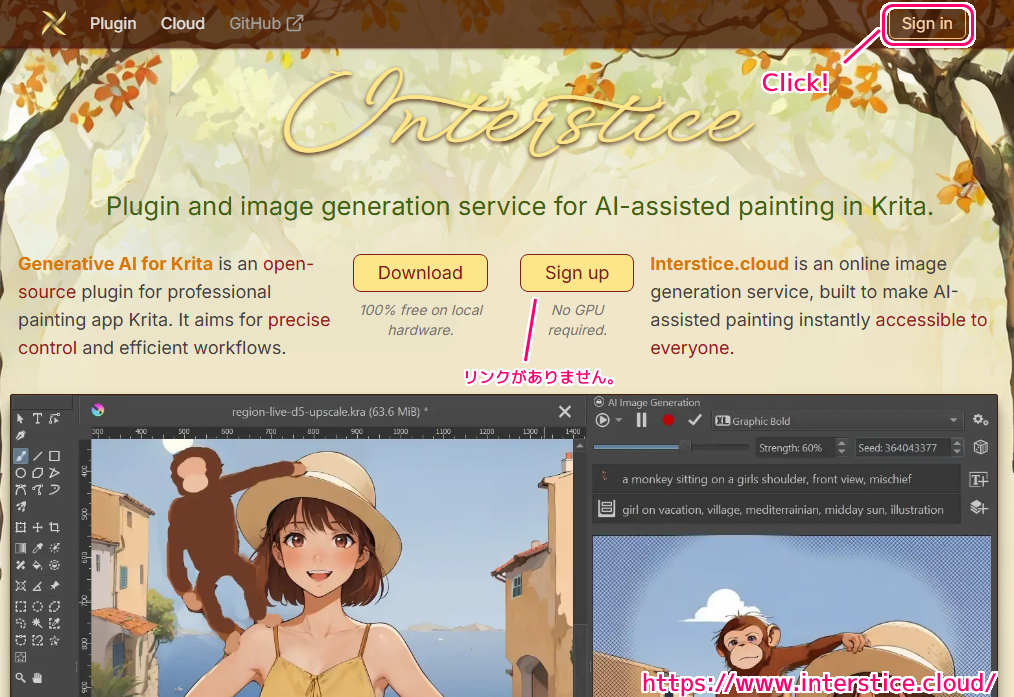1014x697 pixels.
Task: Select the Elliptical Selection tool
Action: pos(38,606)
